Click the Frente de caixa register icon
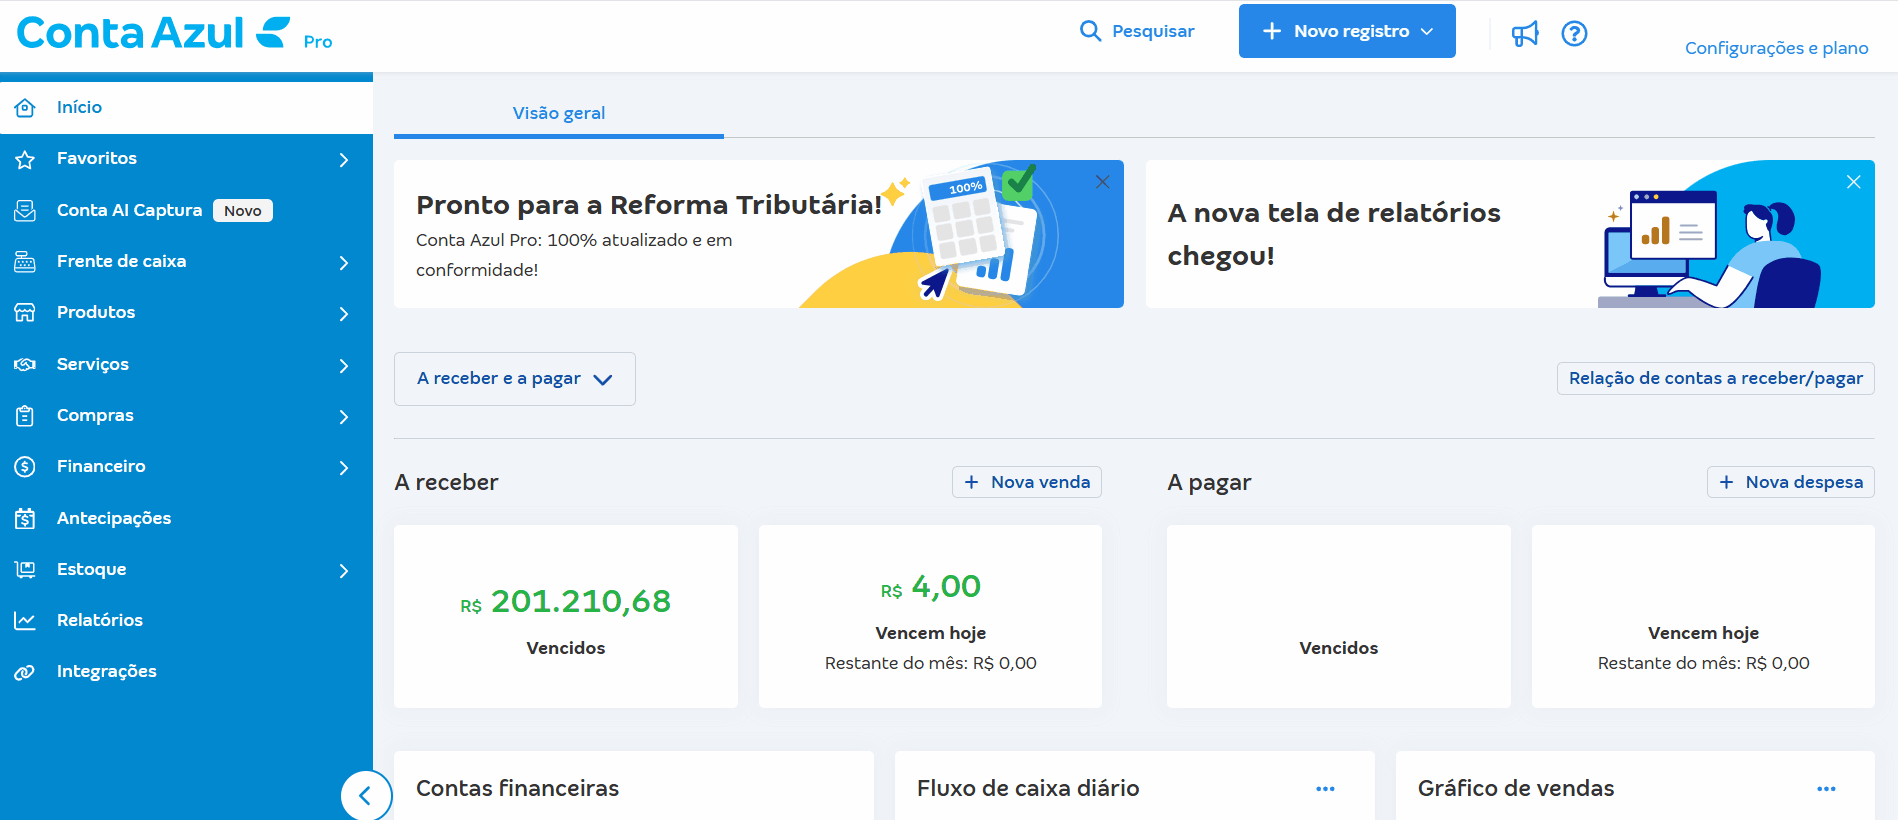Image resolution: width=1898 pixels, height=820 pixels. coord(25,262)
